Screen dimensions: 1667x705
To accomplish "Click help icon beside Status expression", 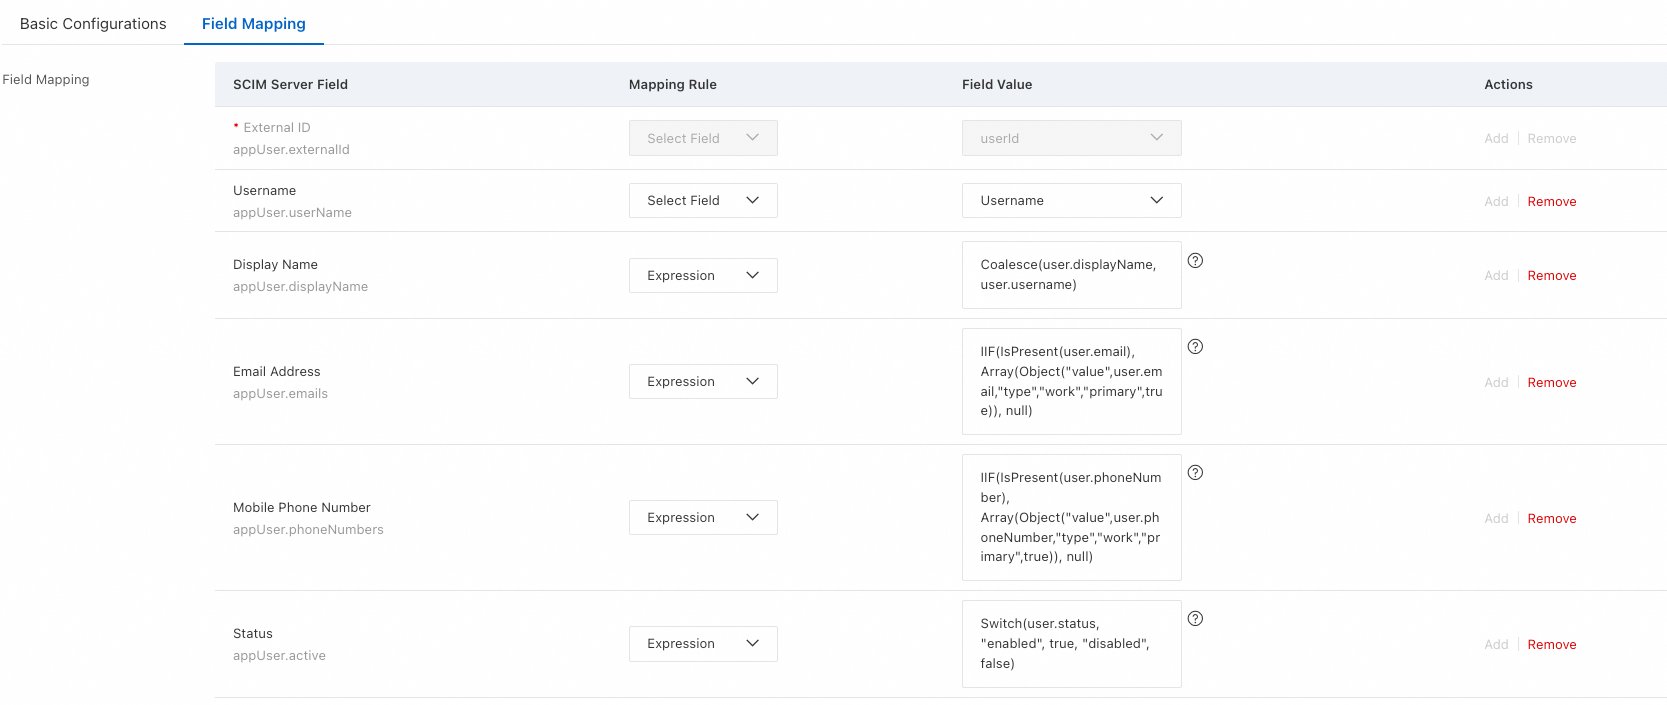I will pyautogui.click(x=1195, y=619).
